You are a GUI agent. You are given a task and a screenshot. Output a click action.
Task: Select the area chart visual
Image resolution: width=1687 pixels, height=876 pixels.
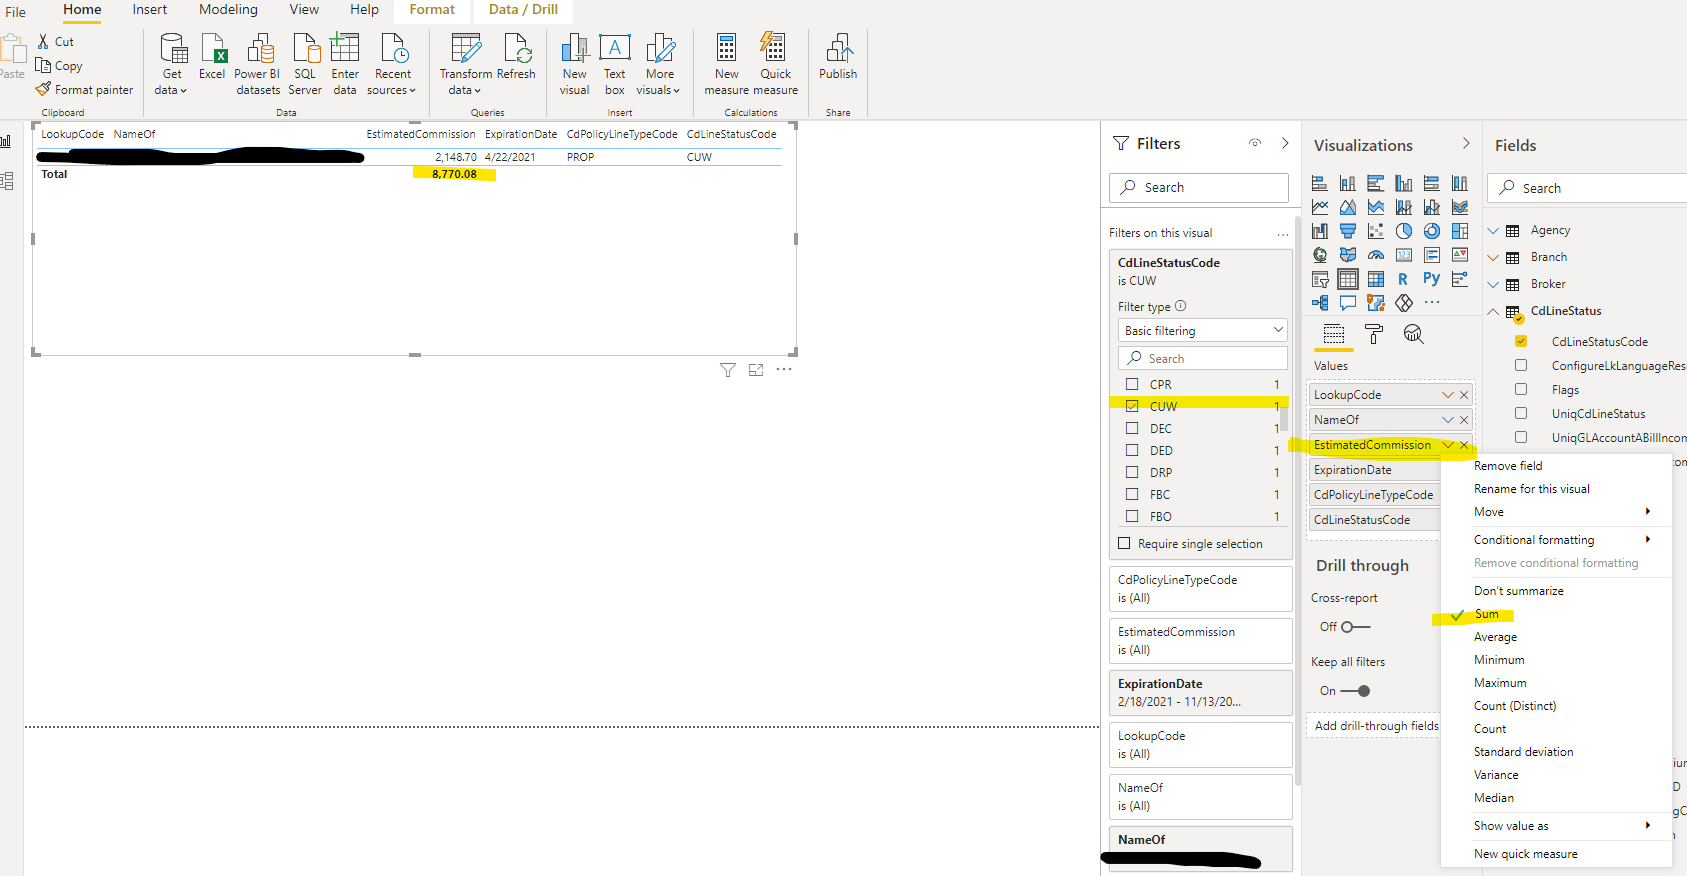pos(1348,207)
